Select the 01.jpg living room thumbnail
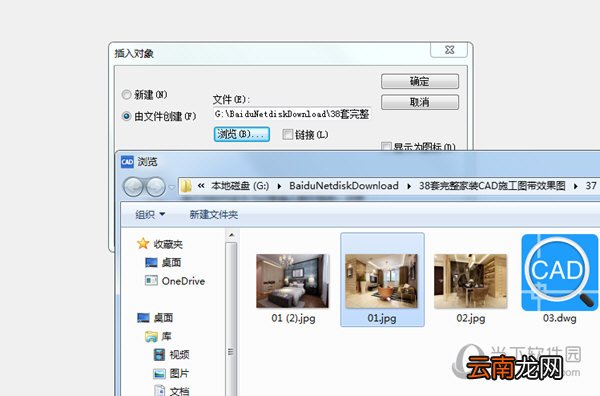This screenshot has height=396, width=600. point(382,281)
